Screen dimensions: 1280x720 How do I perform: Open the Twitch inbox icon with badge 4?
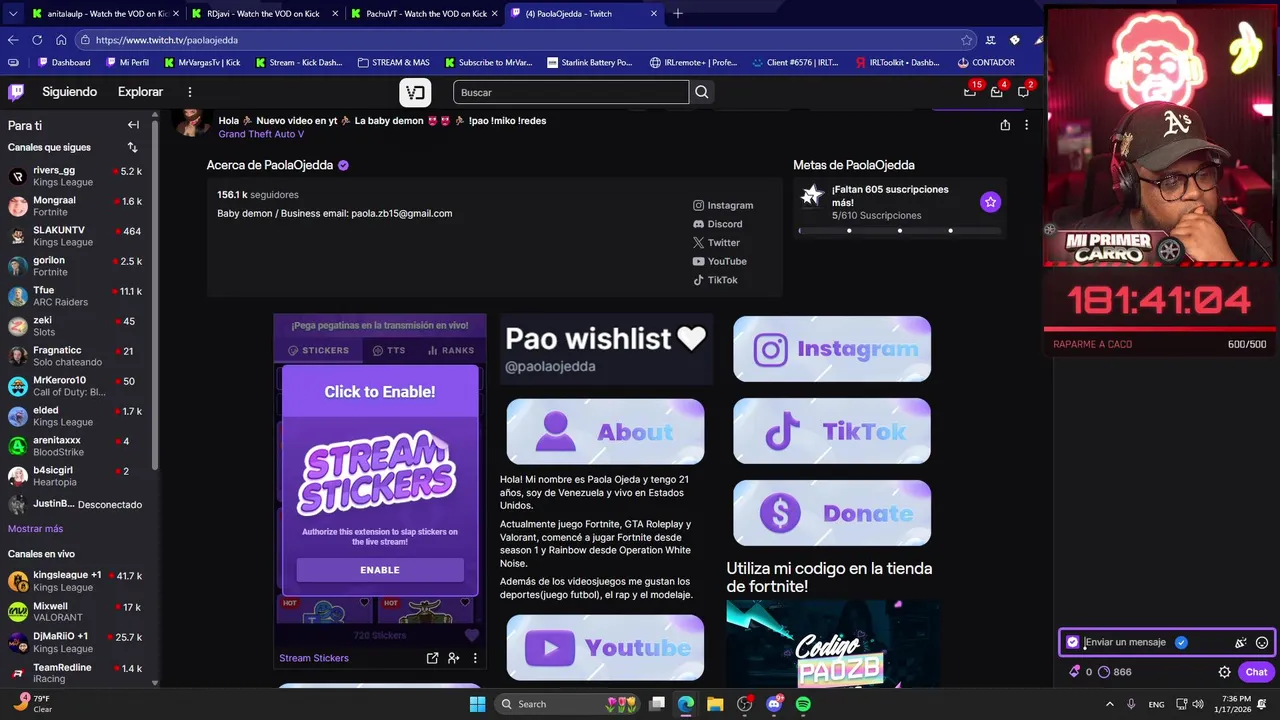[997, 91]
